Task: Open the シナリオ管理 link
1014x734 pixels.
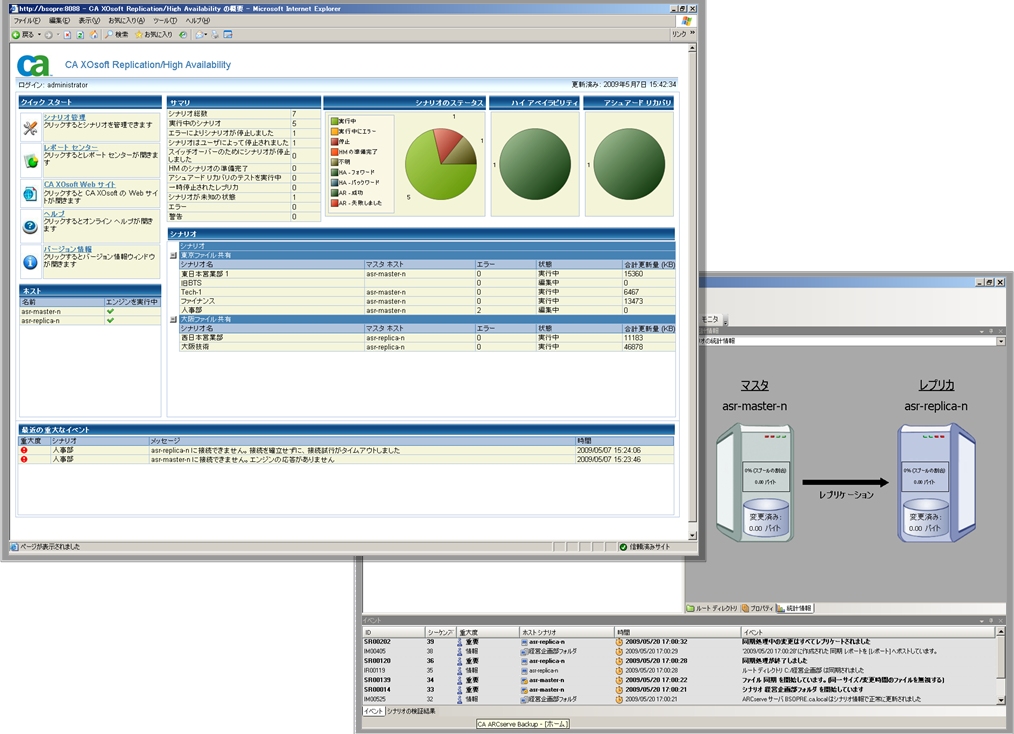Action: click(x=65, y=117)
